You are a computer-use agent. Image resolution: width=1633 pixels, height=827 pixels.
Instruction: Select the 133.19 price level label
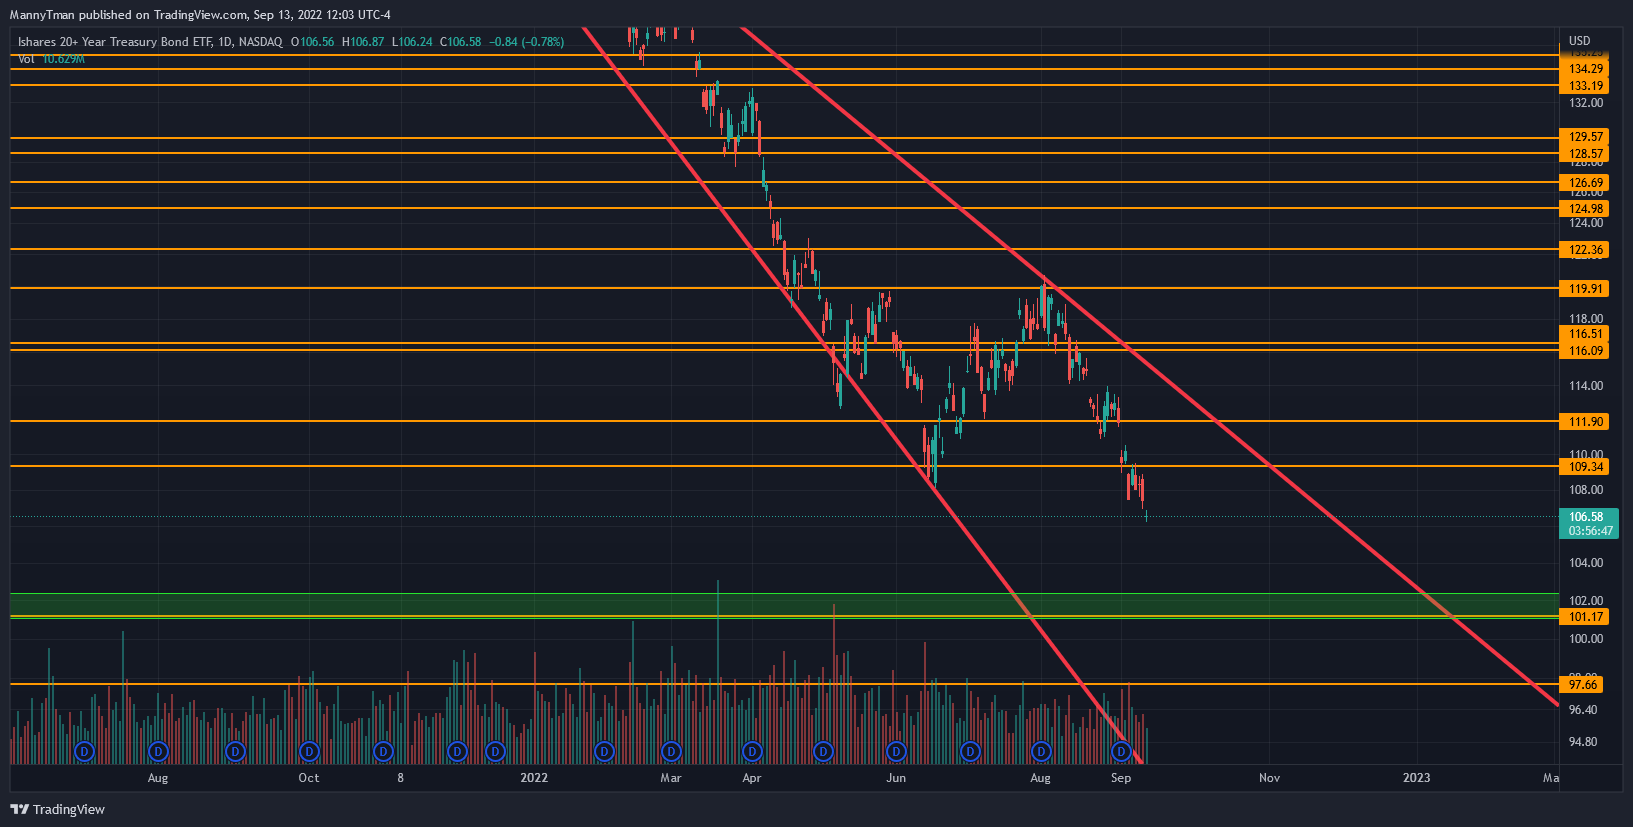coord(1585,86)
